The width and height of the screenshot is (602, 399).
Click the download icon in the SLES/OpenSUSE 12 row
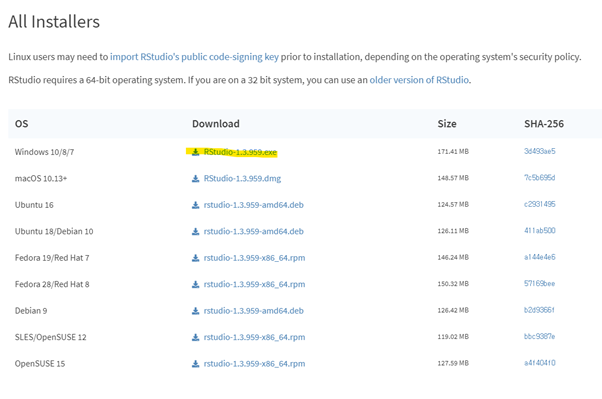(195, 338)
